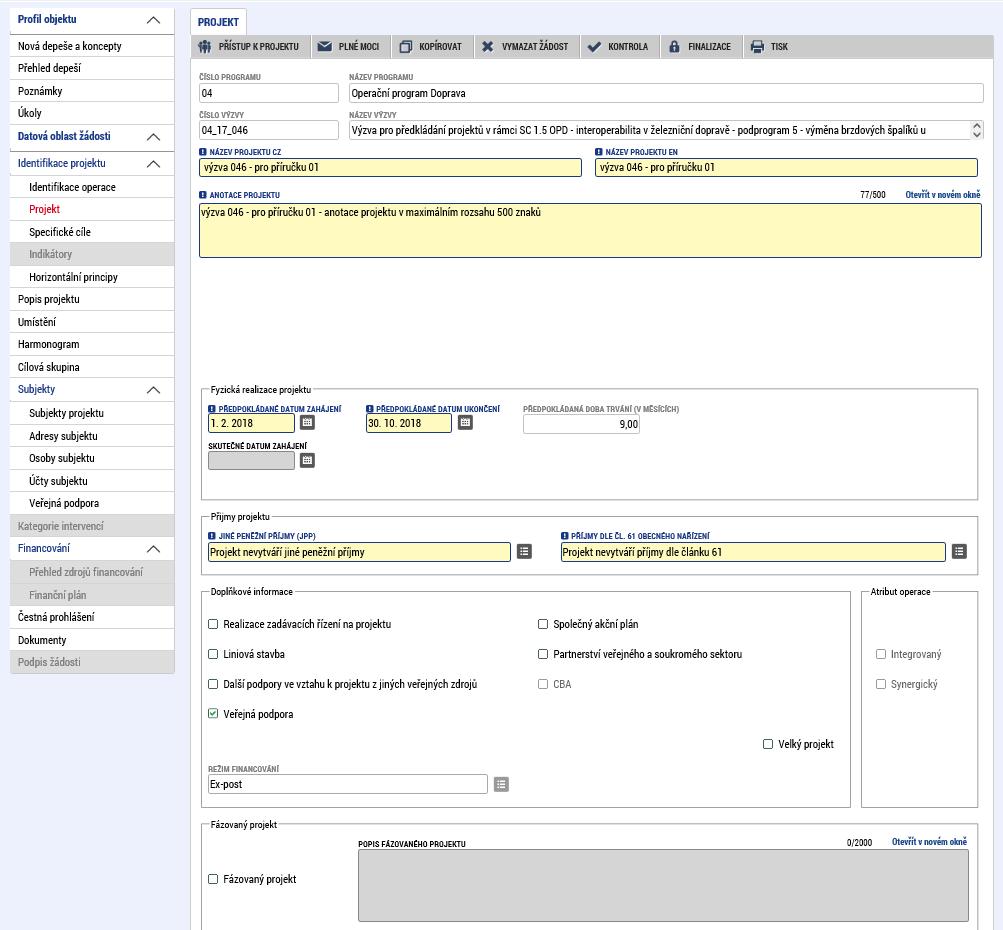Click Anotace projektu text area
Screen dimensions: 1003x930
590,230
